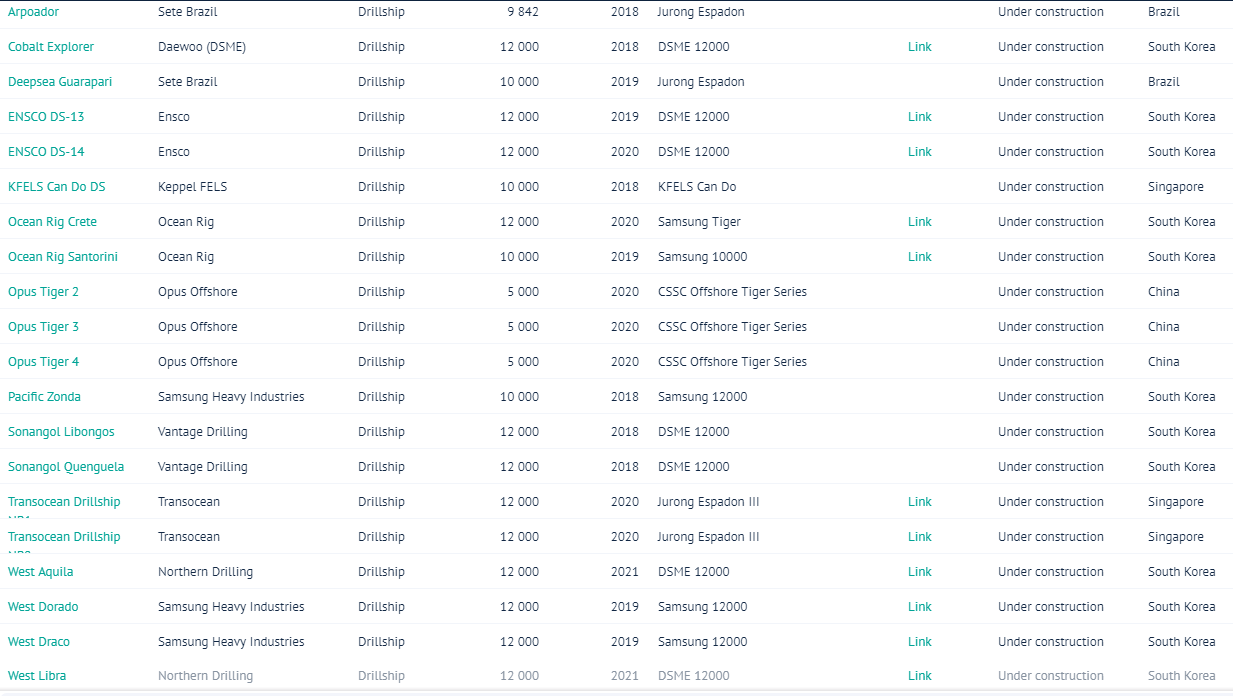
Task: Click the Link in West Libra row
Action: pos(919,676)
